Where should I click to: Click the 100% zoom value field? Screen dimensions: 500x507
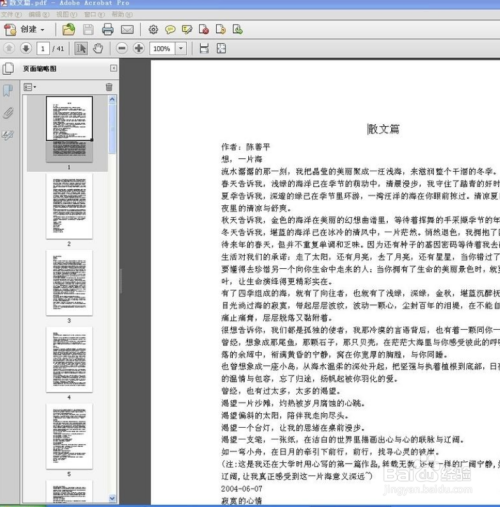tap(162, 49)
